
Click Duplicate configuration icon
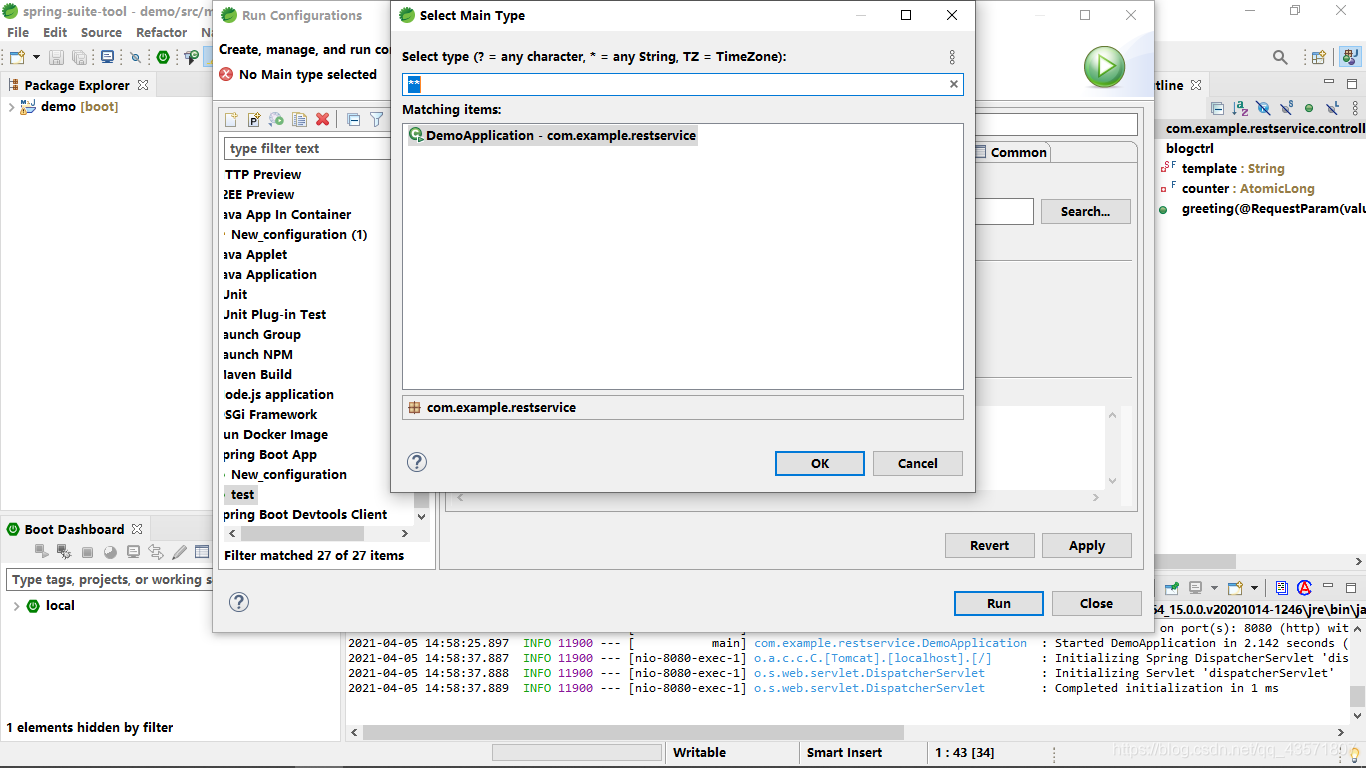point(299,120)
